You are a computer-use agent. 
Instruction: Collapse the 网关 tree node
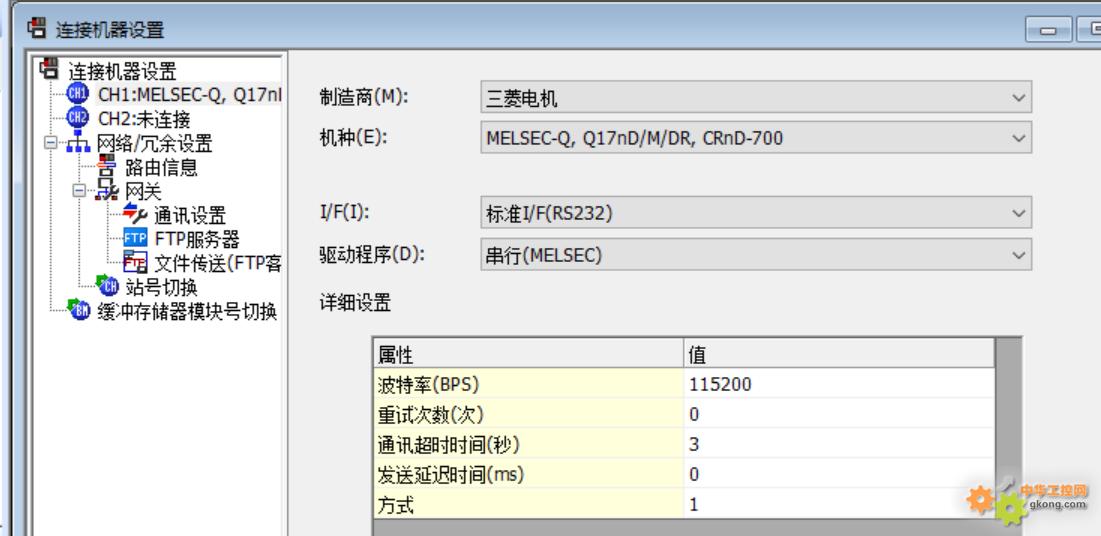pyautogui.click(x=79, y=190)
